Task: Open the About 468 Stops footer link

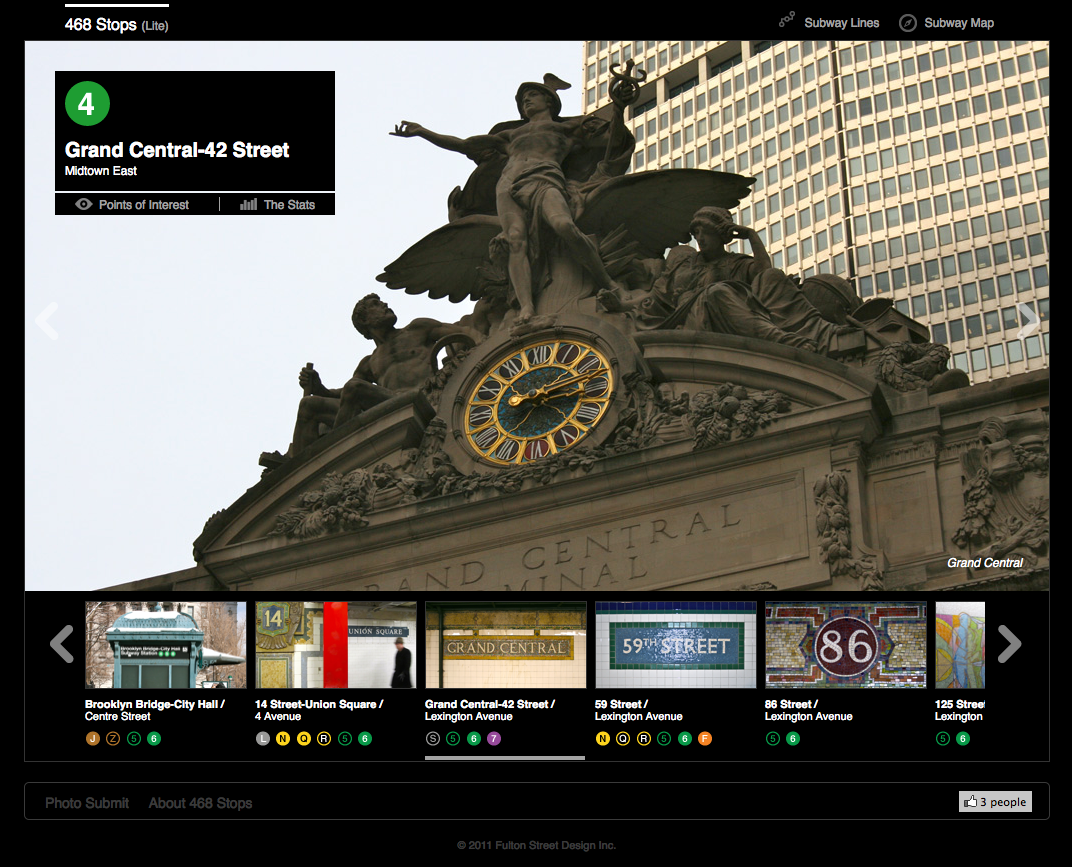Action: pos(200,803)
